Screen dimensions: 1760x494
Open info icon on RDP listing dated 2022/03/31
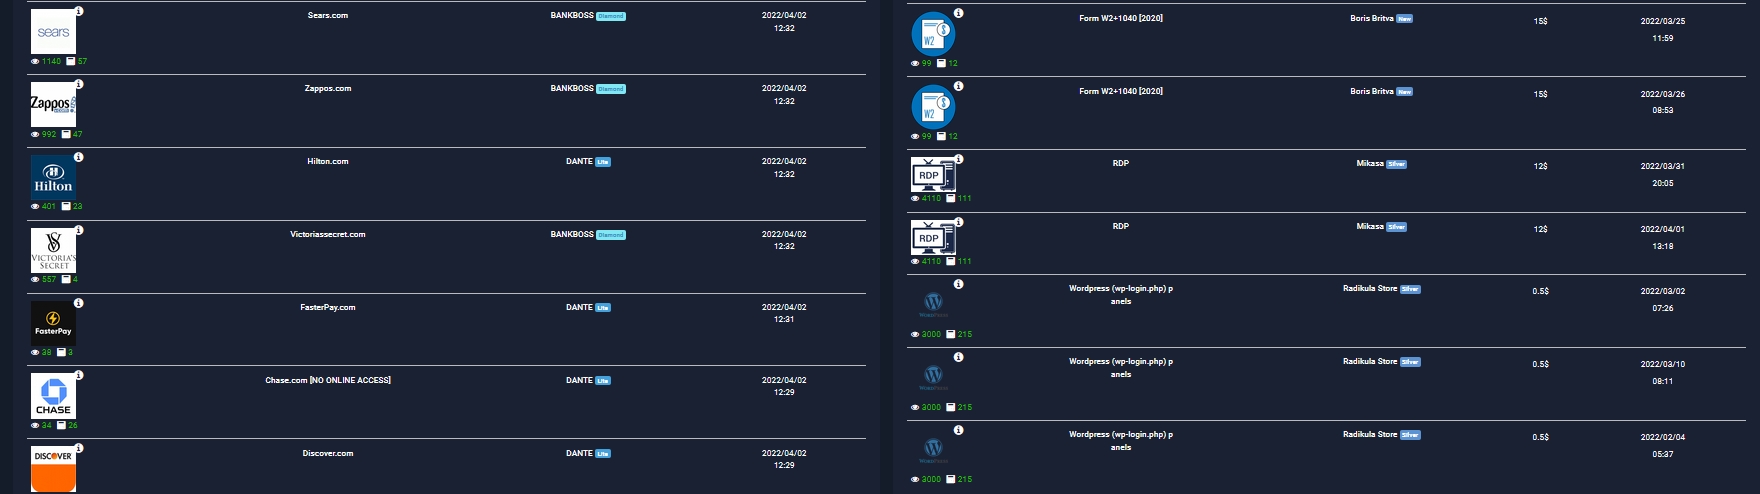pos(958,159)
